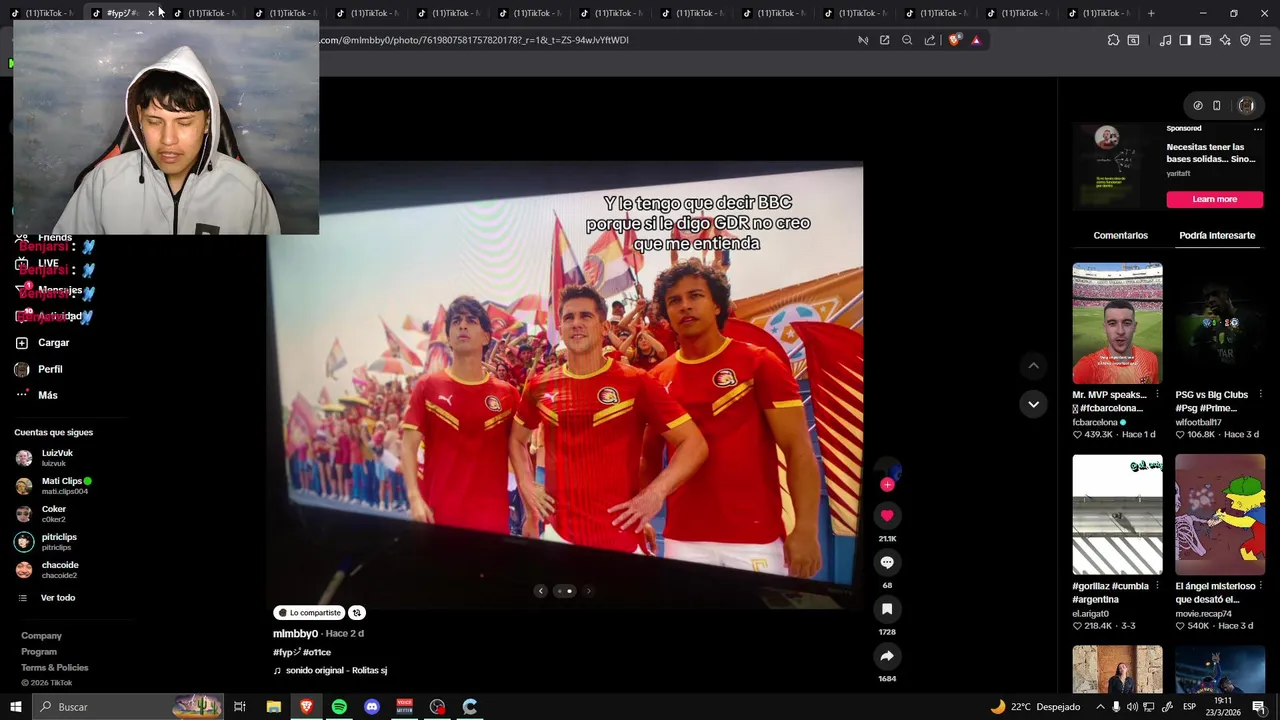This screenshot has height=720, width=1280.
Task: Click the #o11ce hashtag
Action: [317, 652]
